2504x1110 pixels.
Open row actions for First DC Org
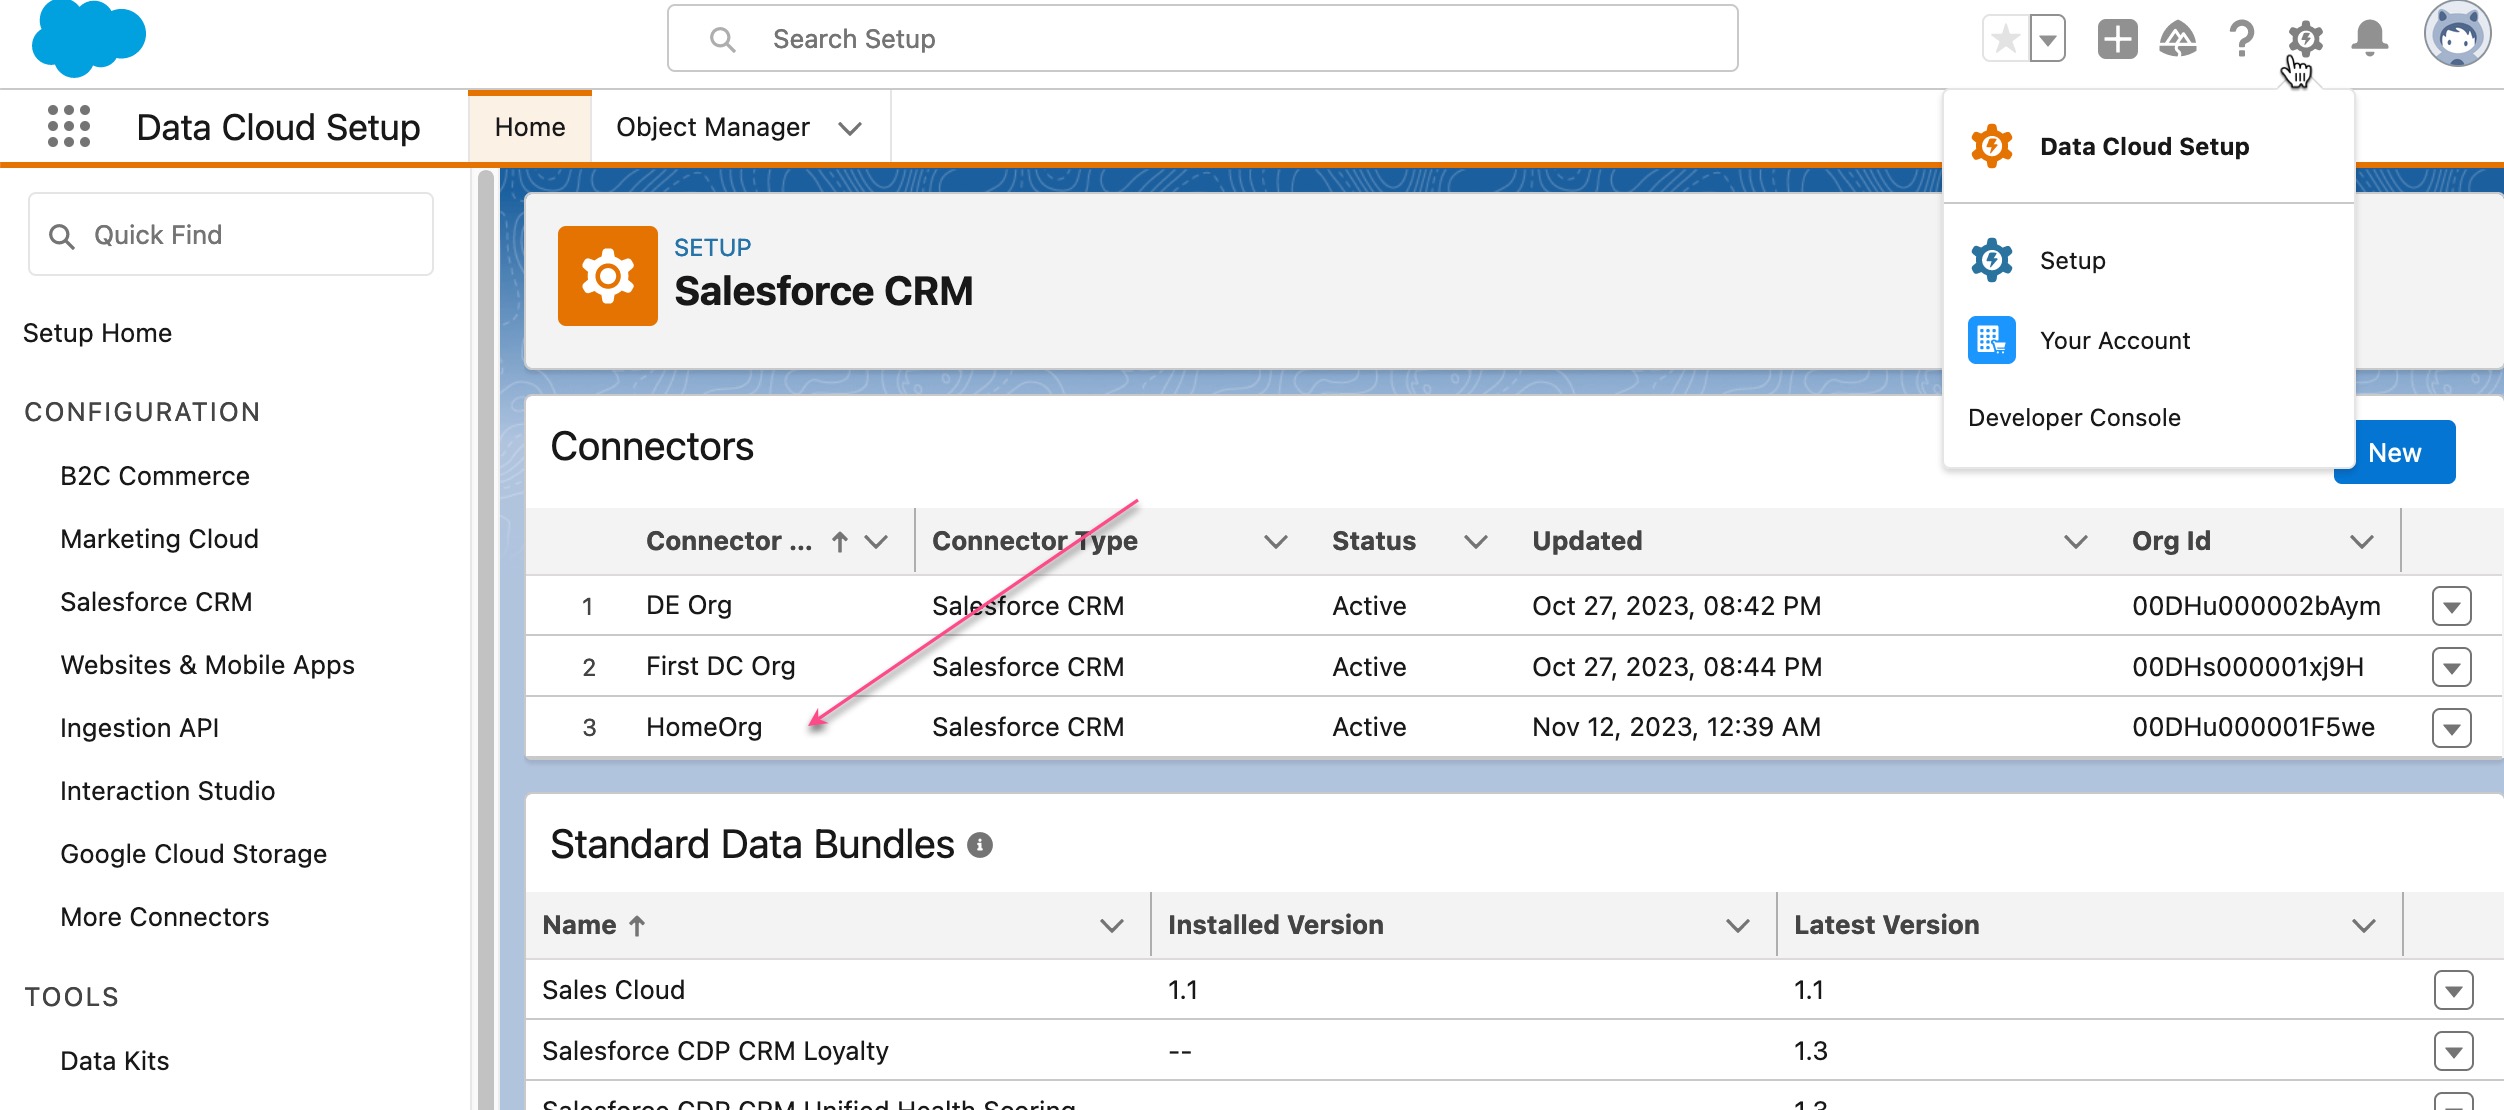click(2451, 667)
